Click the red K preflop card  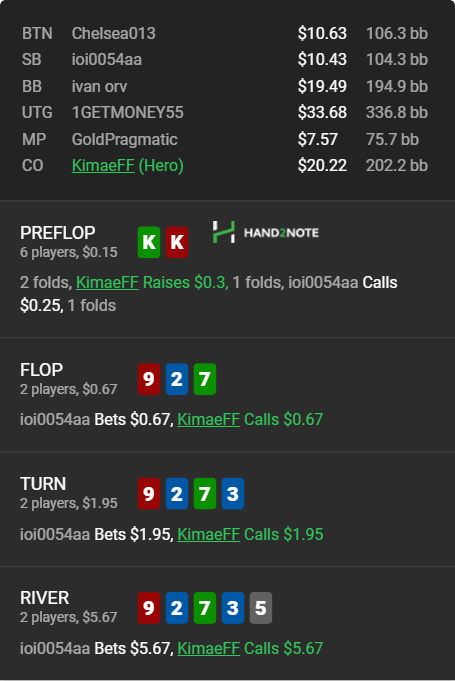pyautogui.click(x=177, y=242)
